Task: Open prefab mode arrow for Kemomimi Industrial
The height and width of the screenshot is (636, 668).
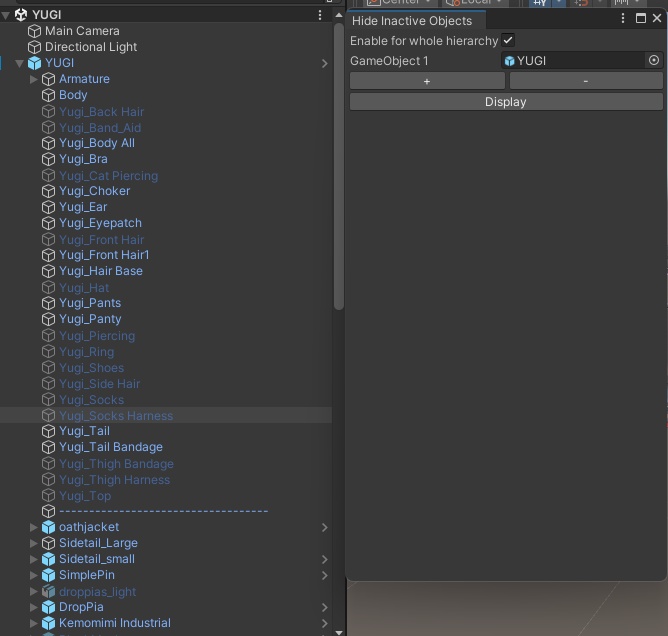Action: click(325, 623)
